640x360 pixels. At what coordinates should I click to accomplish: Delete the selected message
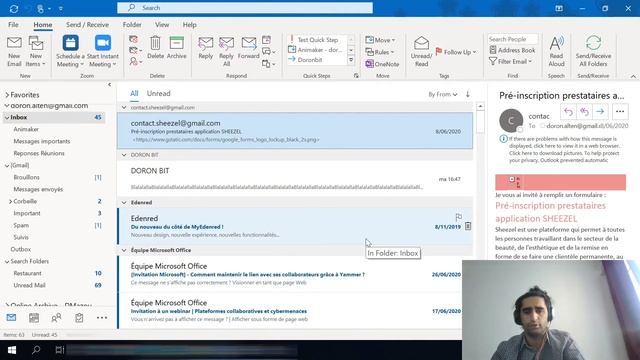click(x=155, y=48)
